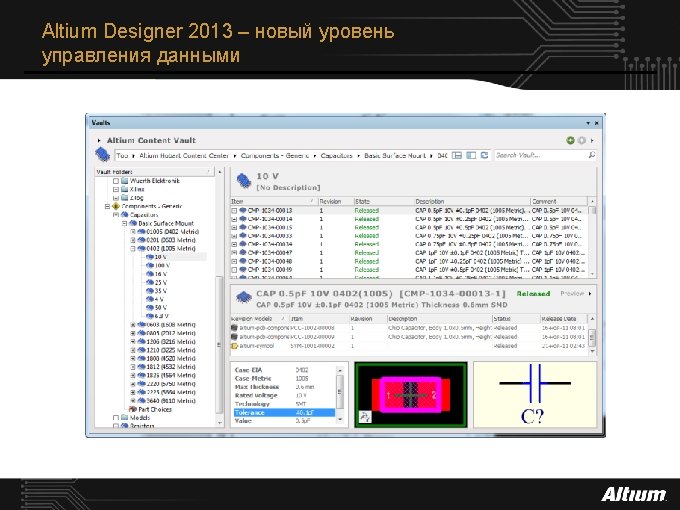Sort by the Revision column header

coord(335,202)
